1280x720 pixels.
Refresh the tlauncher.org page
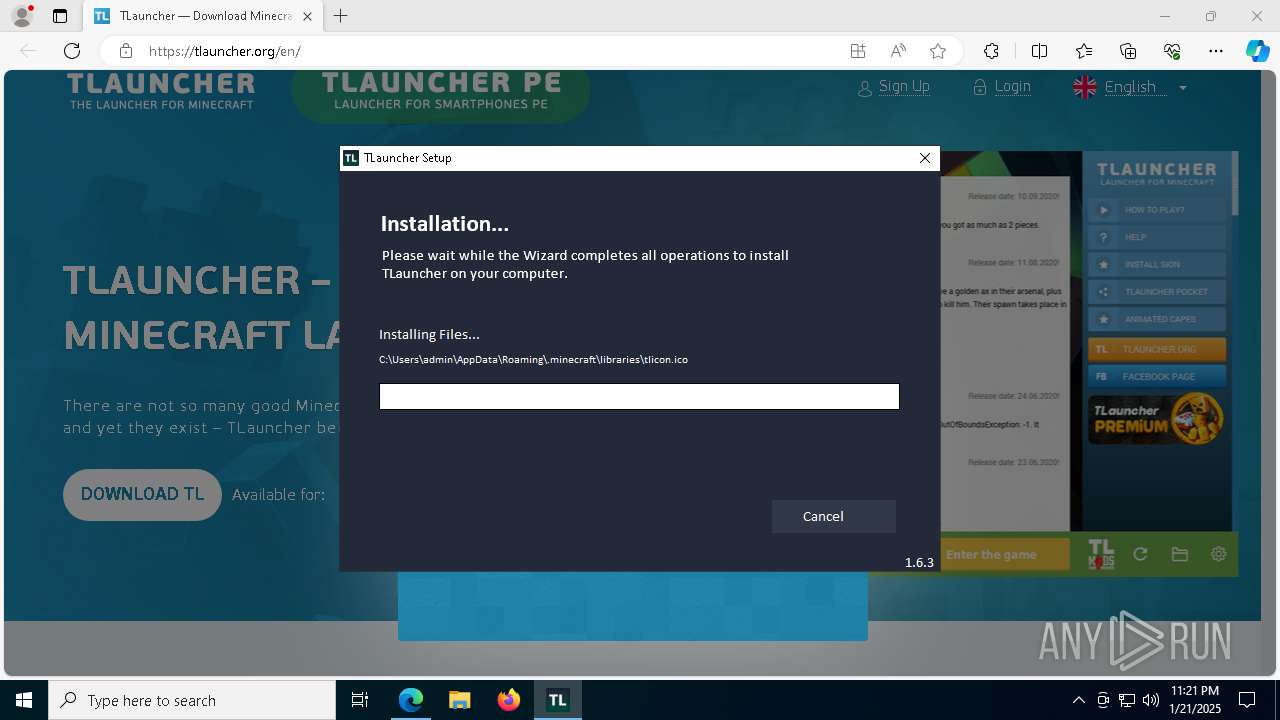click(x=72, y=51)
